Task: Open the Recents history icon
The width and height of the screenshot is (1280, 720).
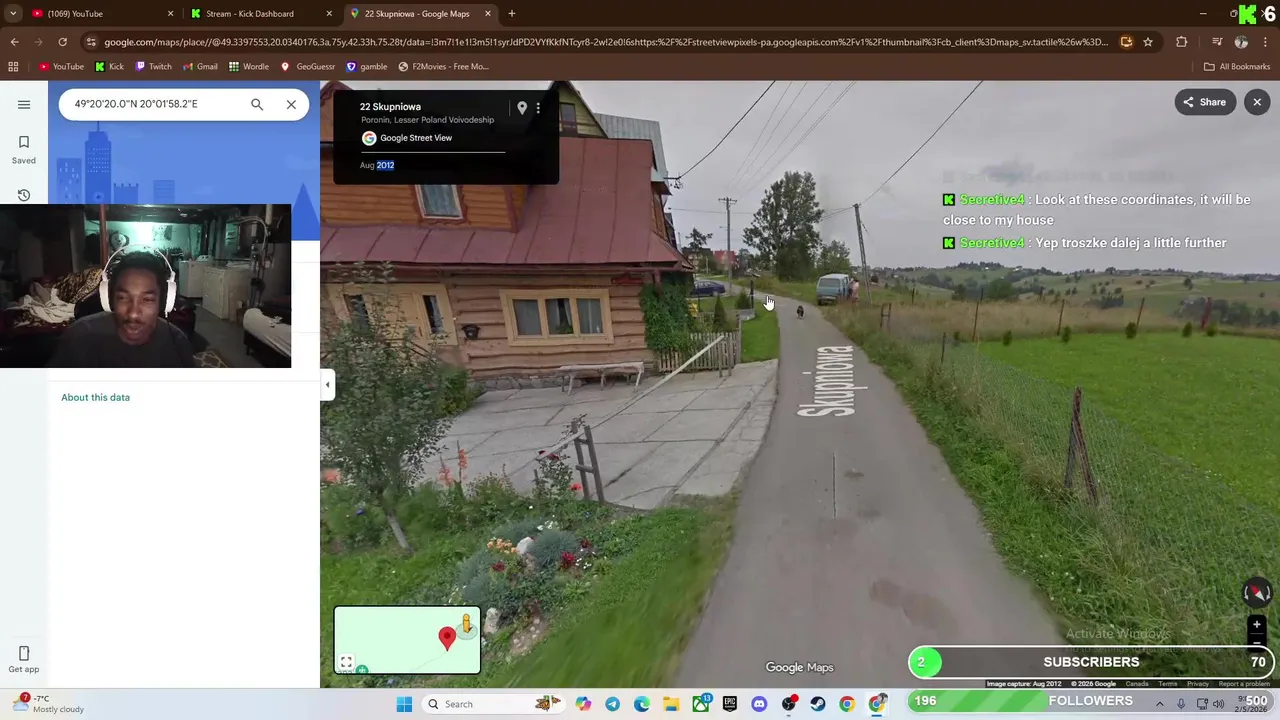Action: (24, 195)
